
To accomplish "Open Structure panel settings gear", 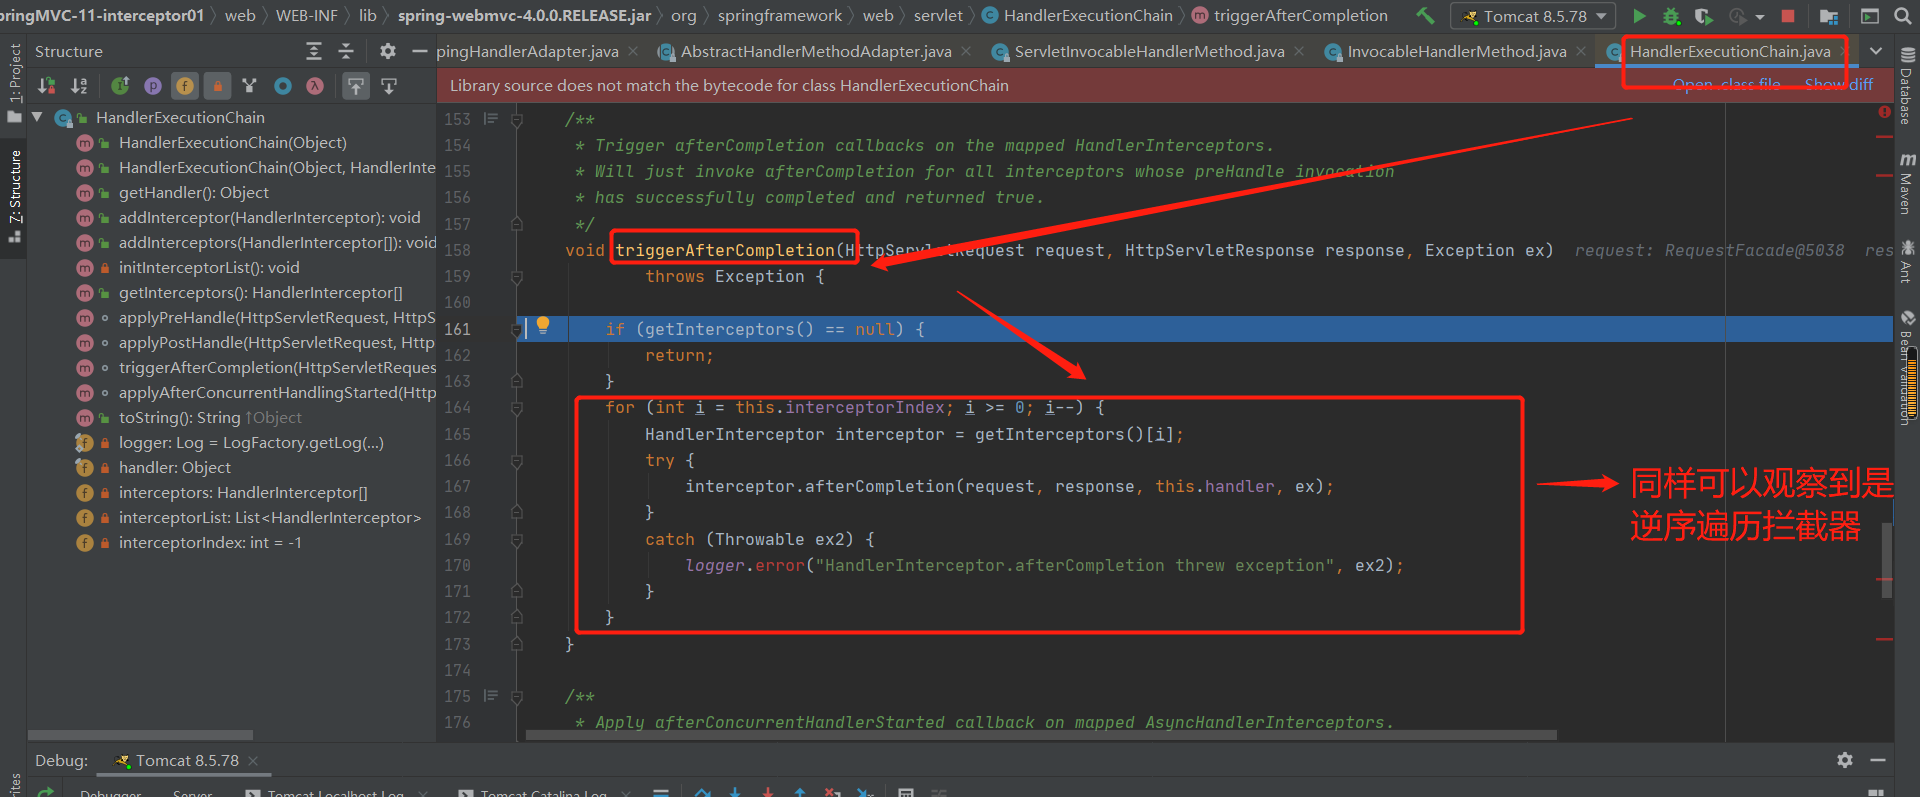I will click(388, 51).
